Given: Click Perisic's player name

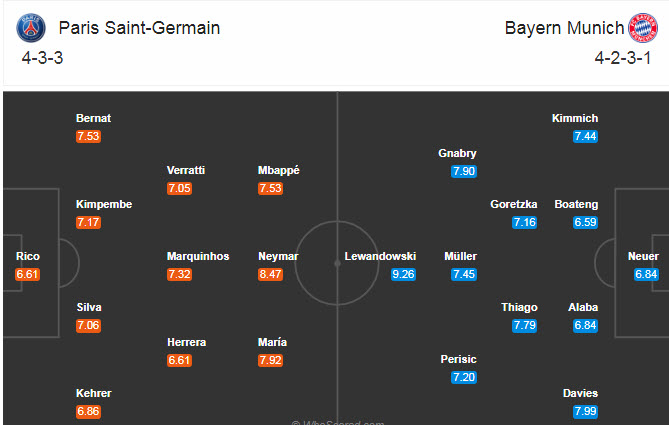Looking at the screenshot, I should pyautogui.click(x=459, y=359).
